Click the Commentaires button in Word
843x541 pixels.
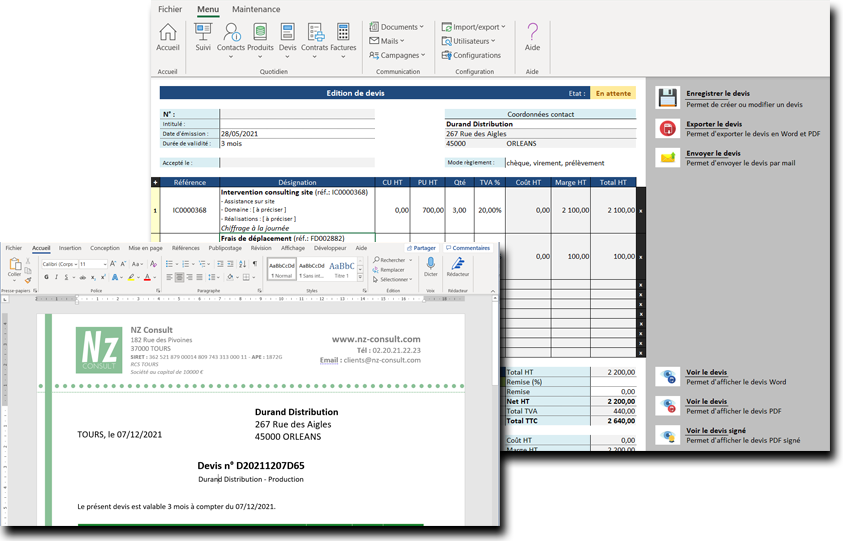click(468, 248)
